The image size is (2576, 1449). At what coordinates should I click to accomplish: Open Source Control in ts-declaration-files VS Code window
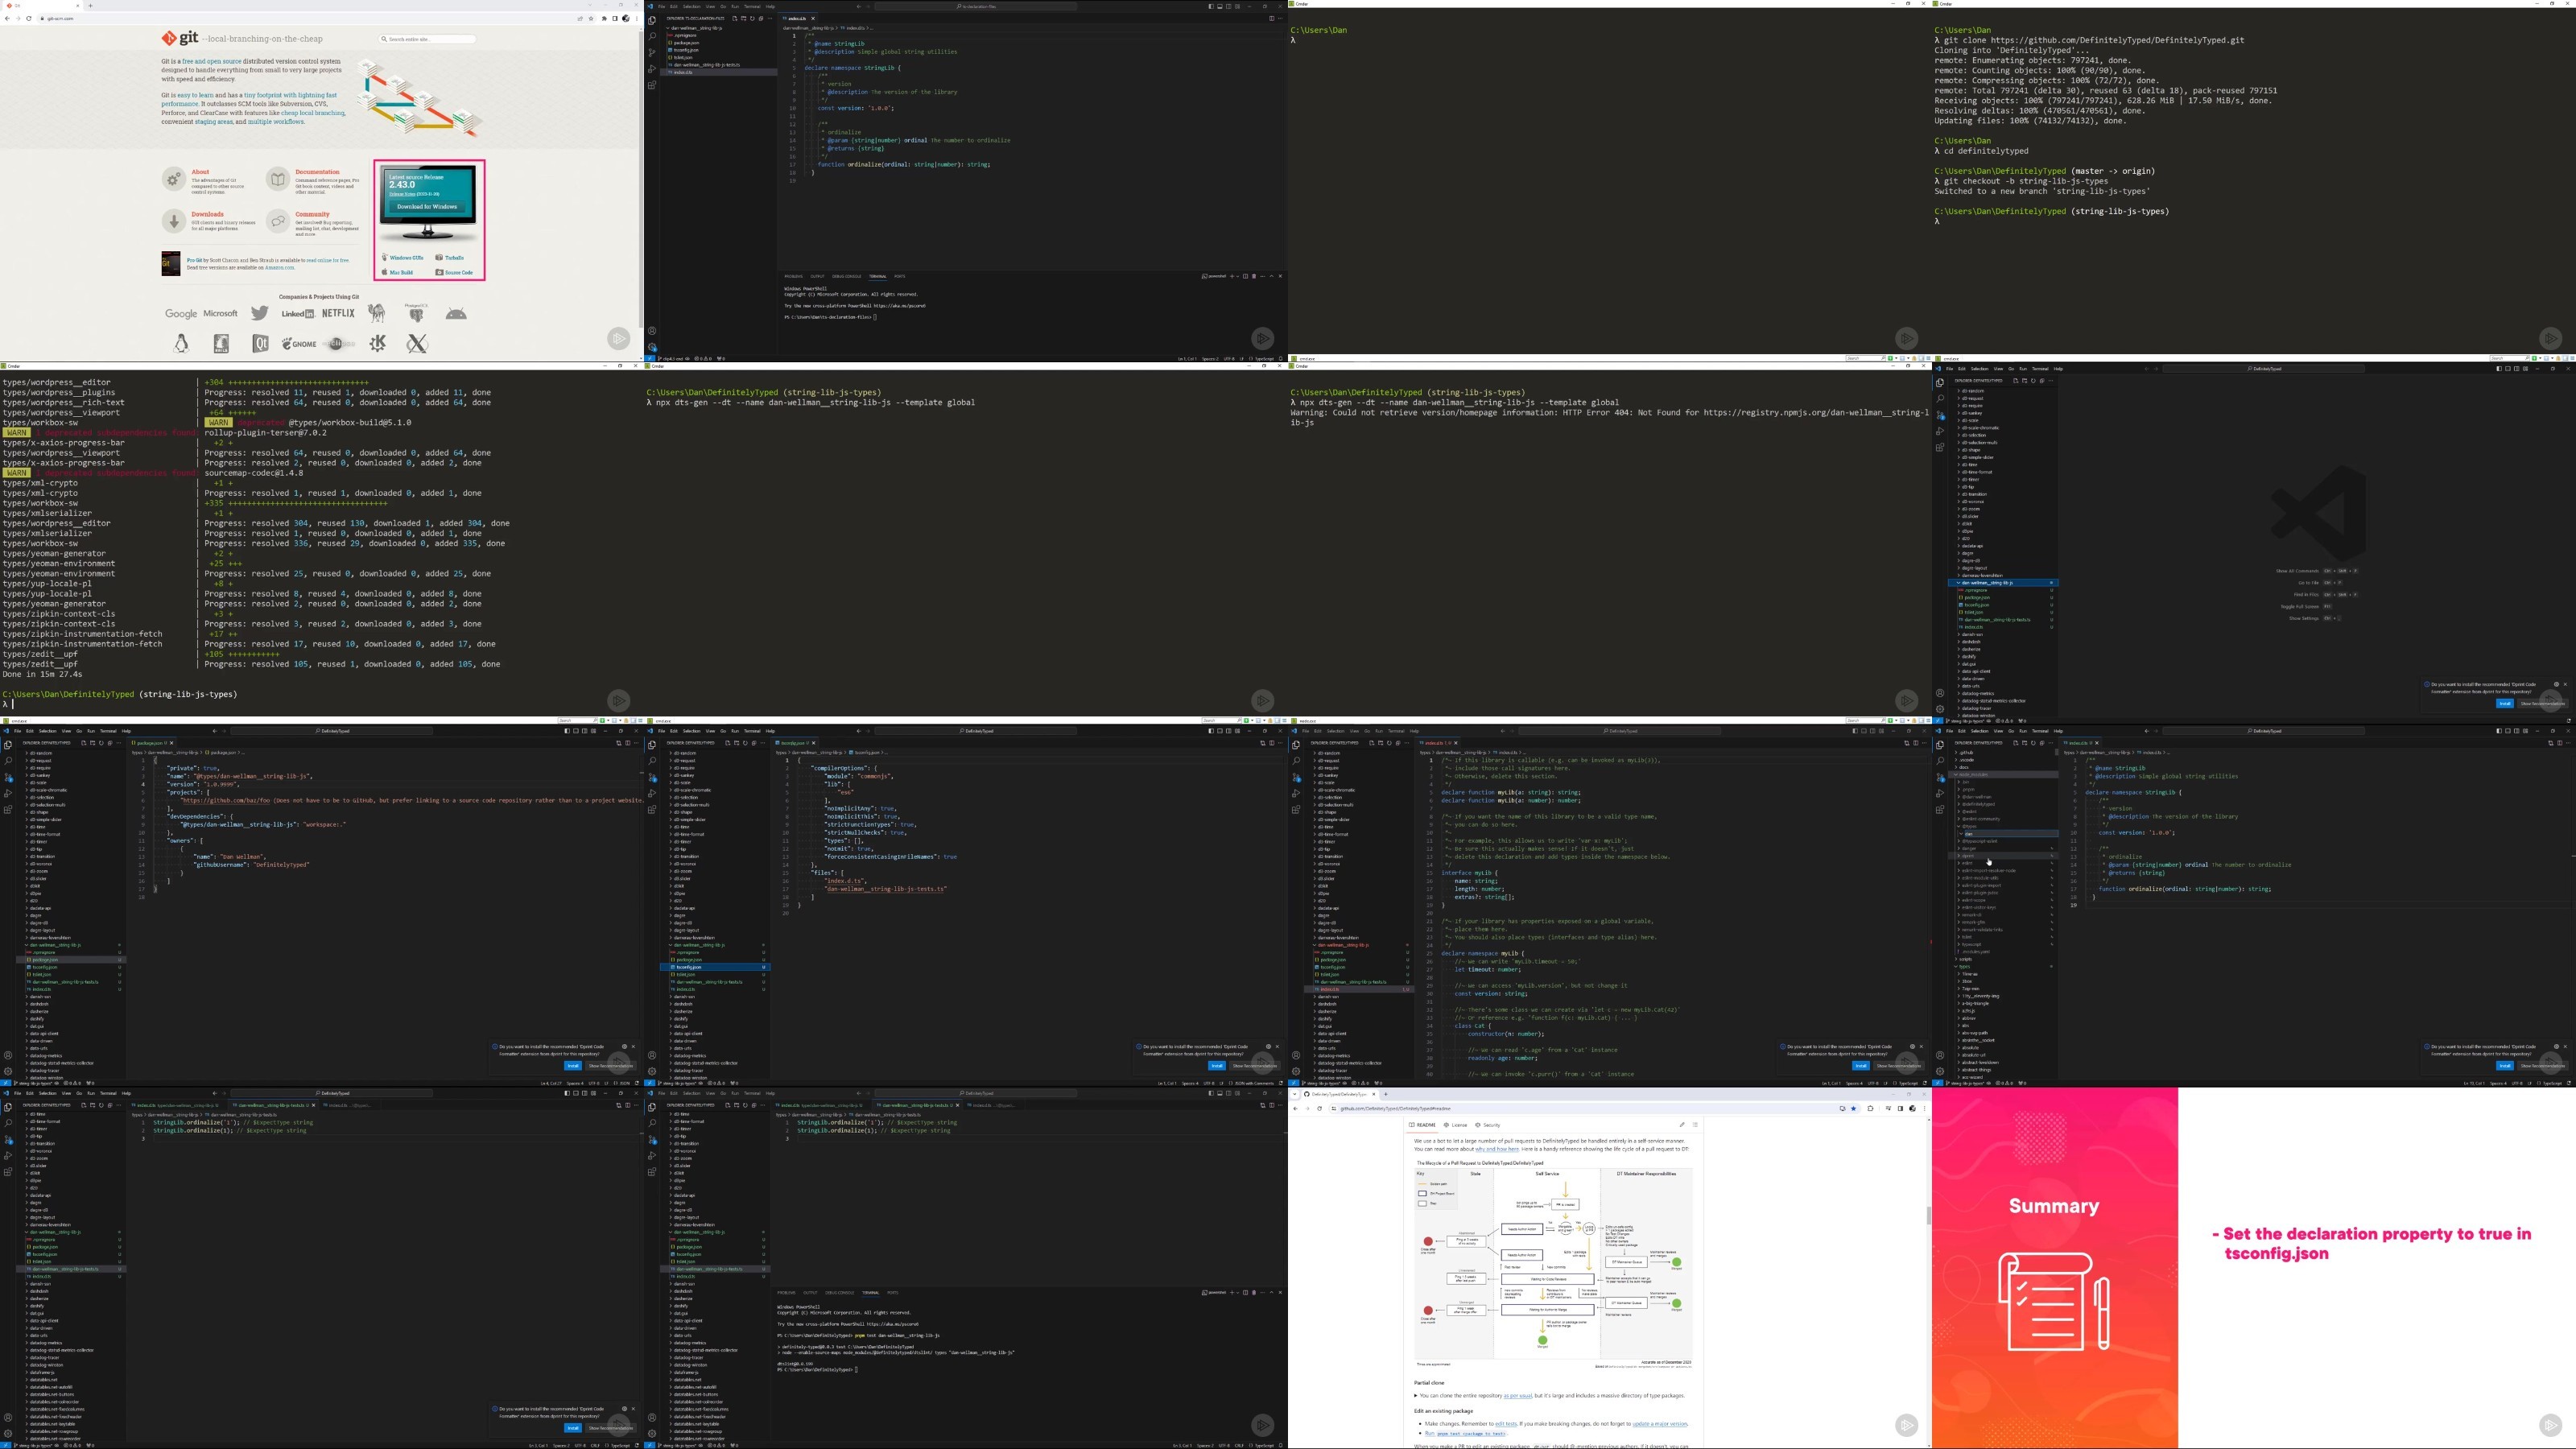pos(653,52)
